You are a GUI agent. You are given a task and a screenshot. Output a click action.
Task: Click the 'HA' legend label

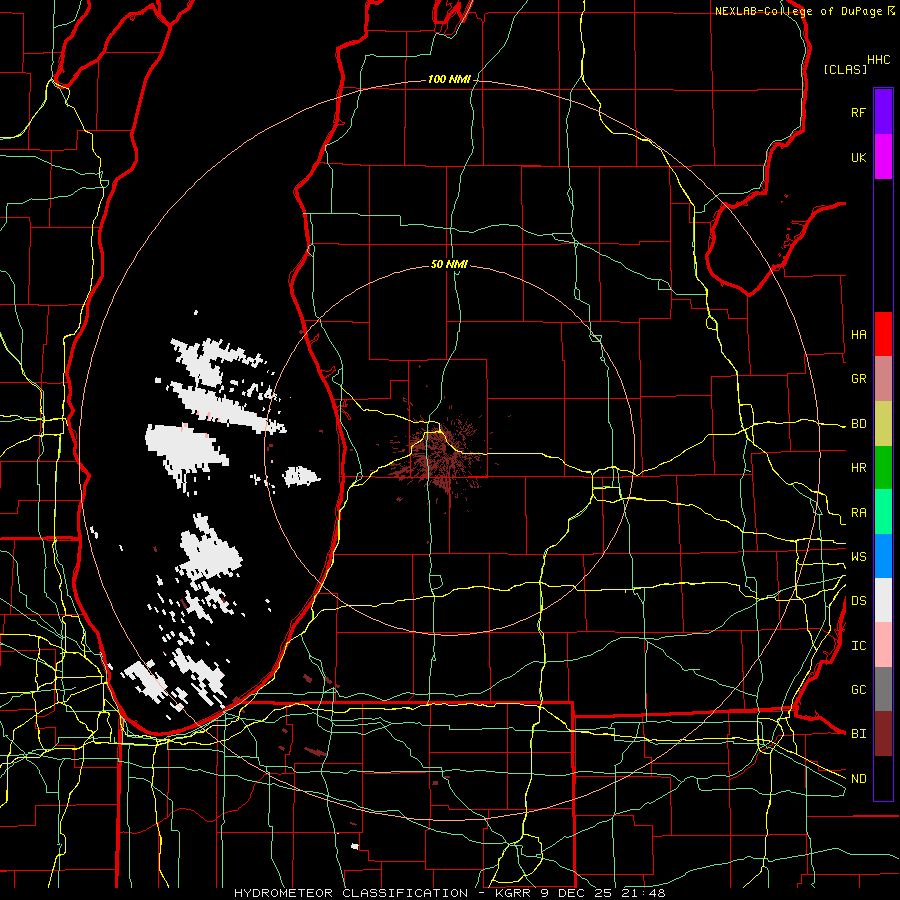[x=858, y=334]
